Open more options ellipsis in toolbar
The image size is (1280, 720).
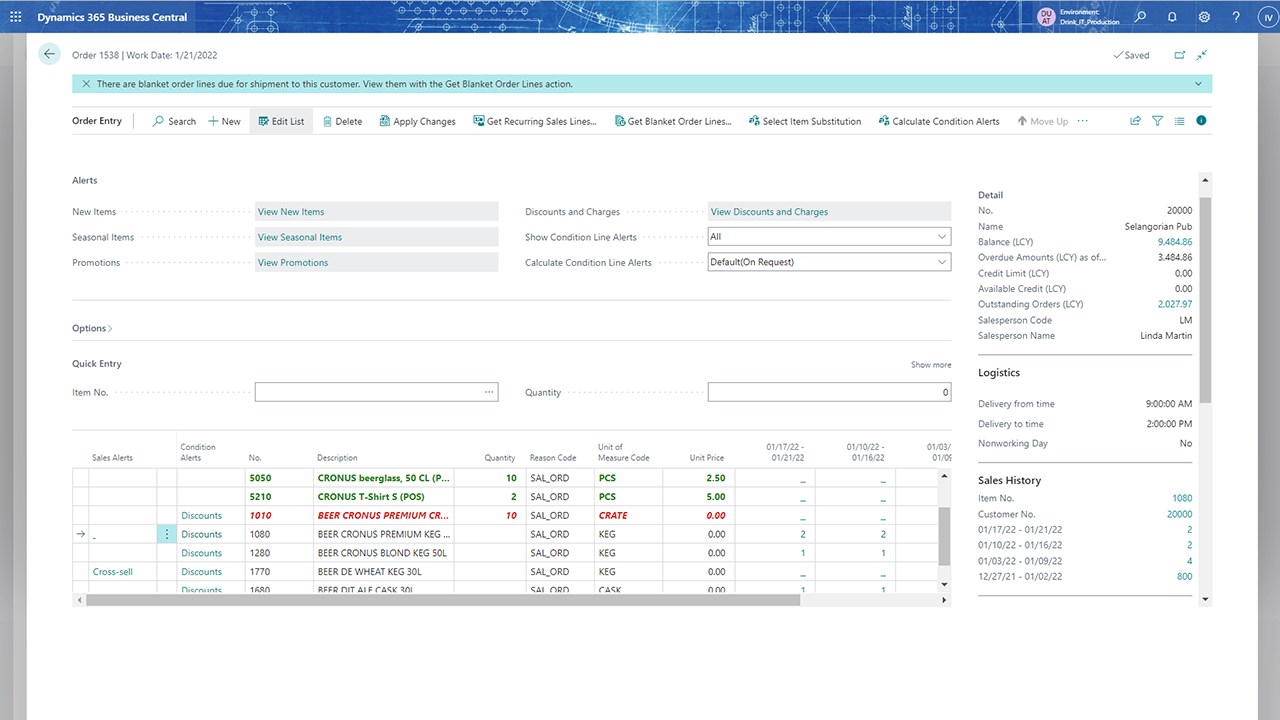(1082, 121)
